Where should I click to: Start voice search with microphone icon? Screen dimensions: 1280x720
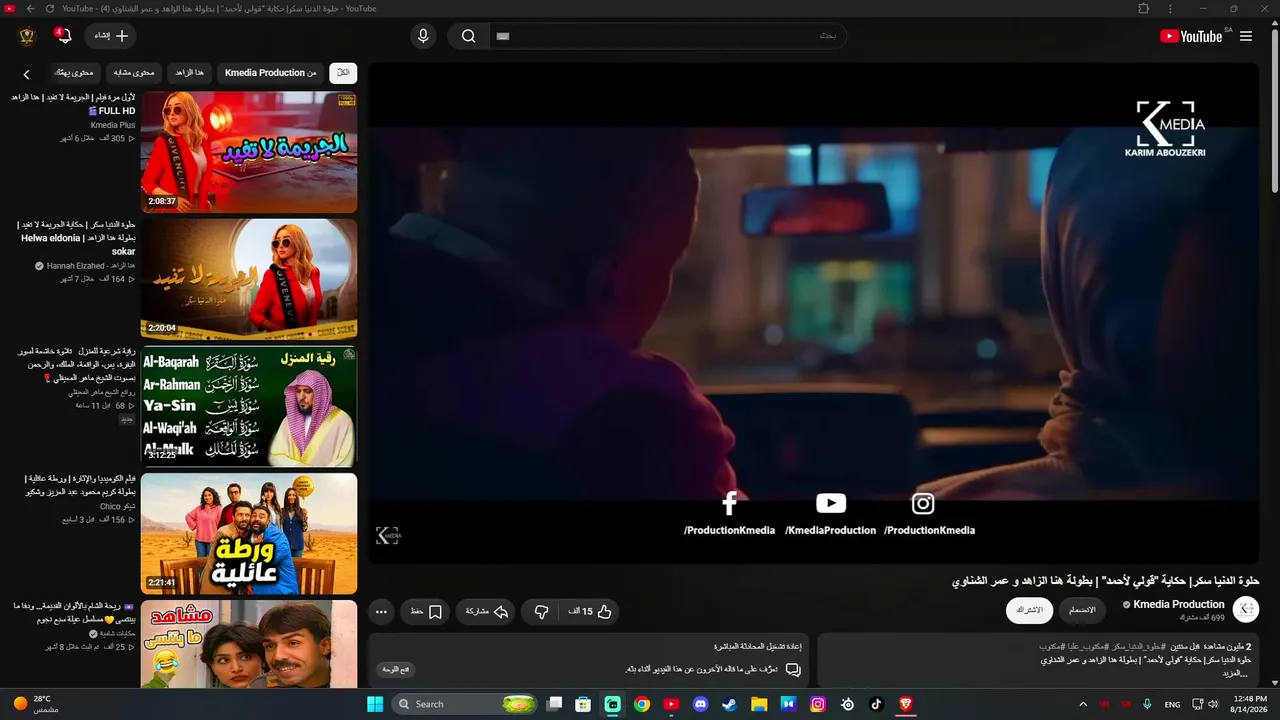[x=423, y=36]
